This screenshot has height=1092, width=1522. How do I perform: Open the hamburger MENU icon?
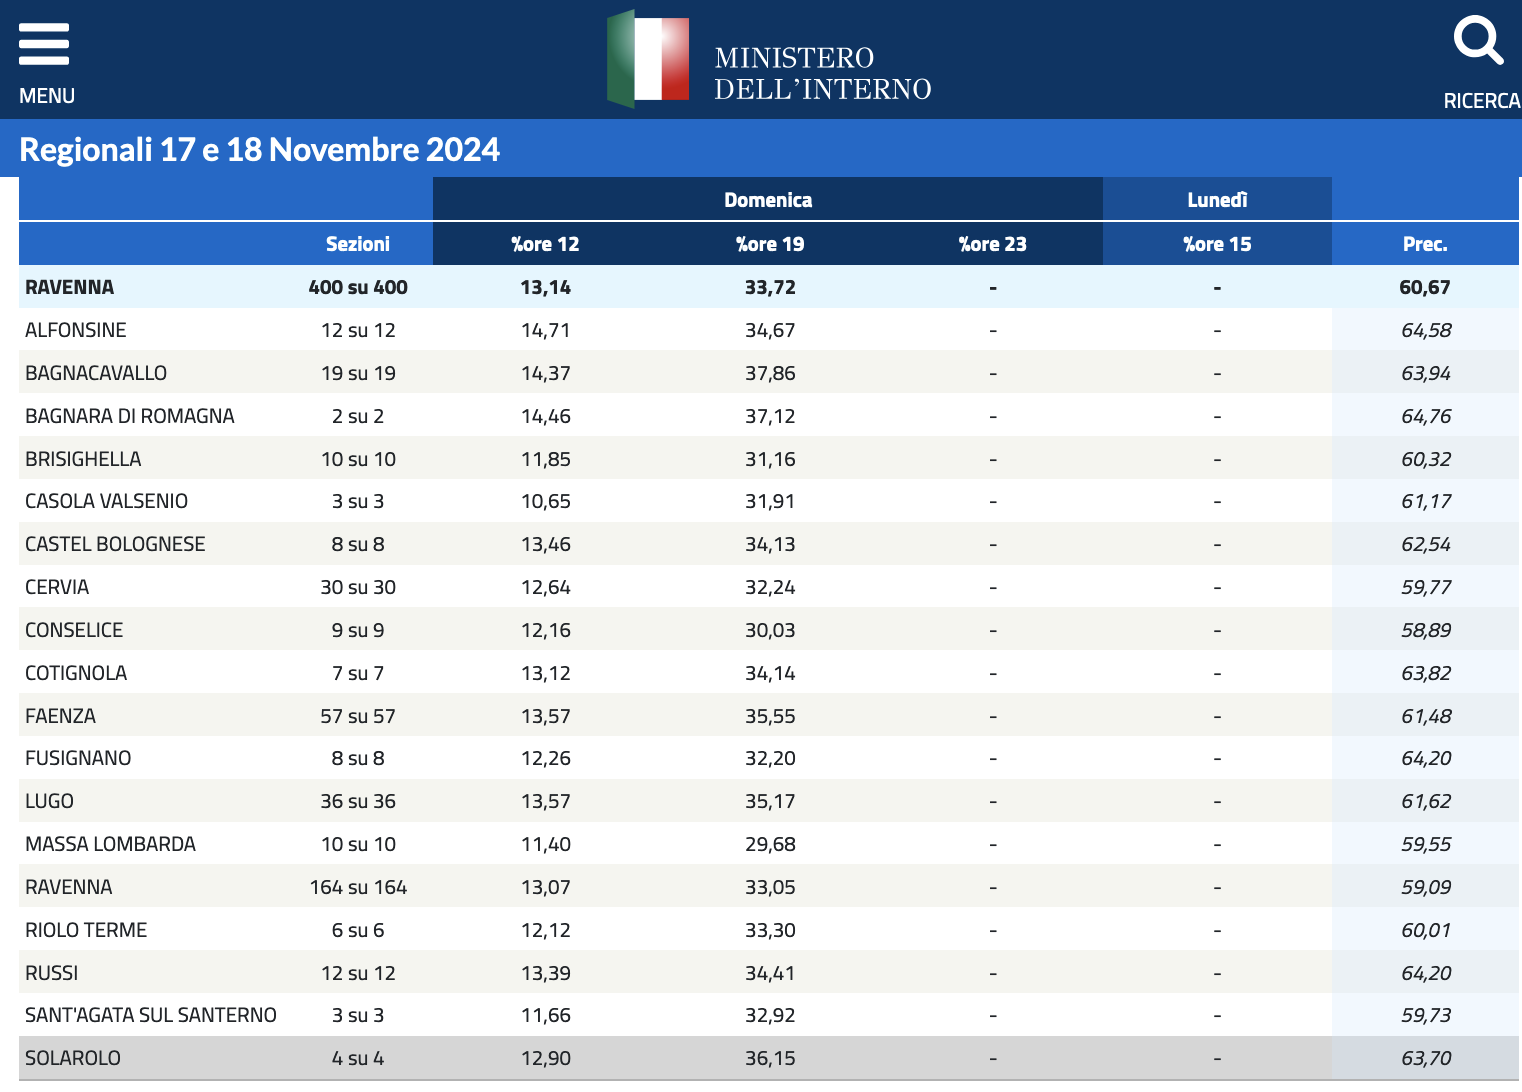point(44,45)
